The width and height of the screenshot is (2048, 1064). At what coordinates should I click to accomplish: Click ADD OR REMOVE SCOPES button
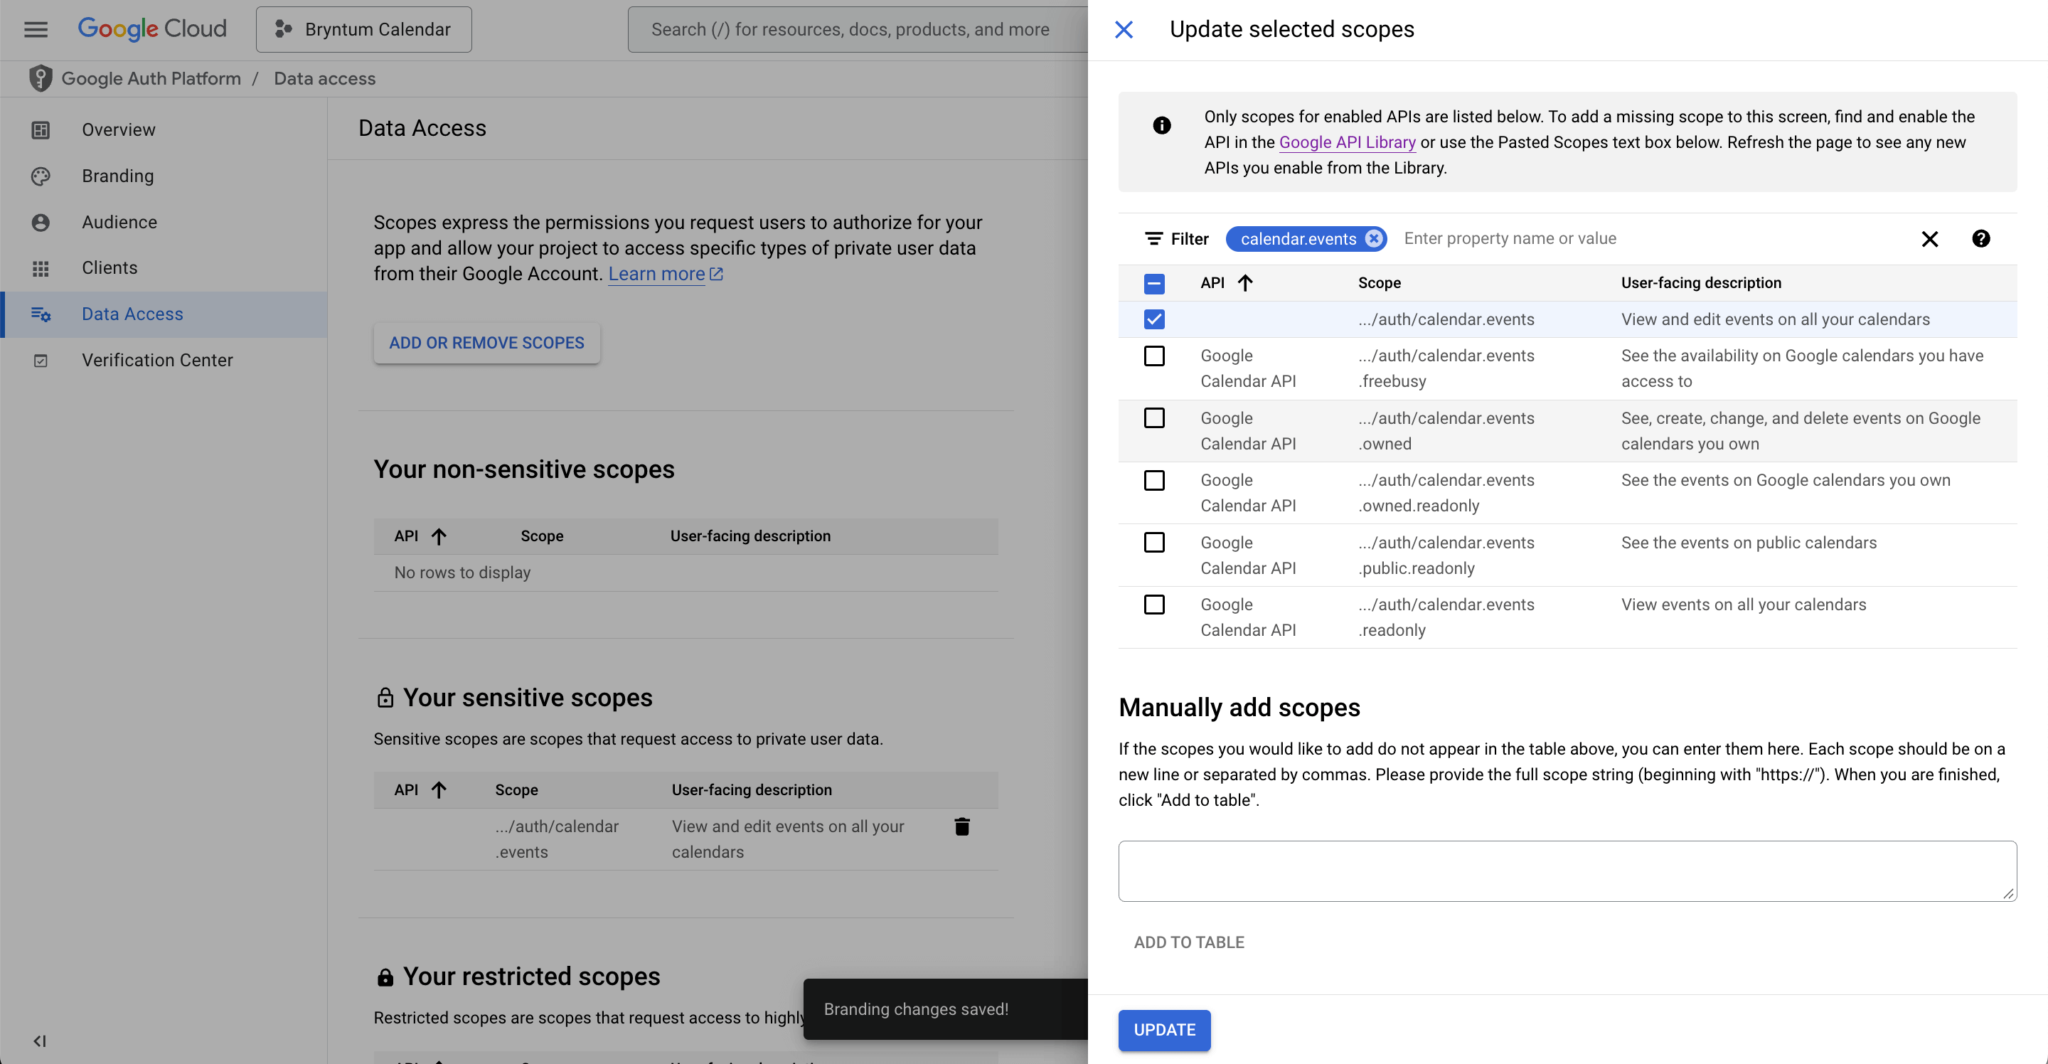[486, 343]
